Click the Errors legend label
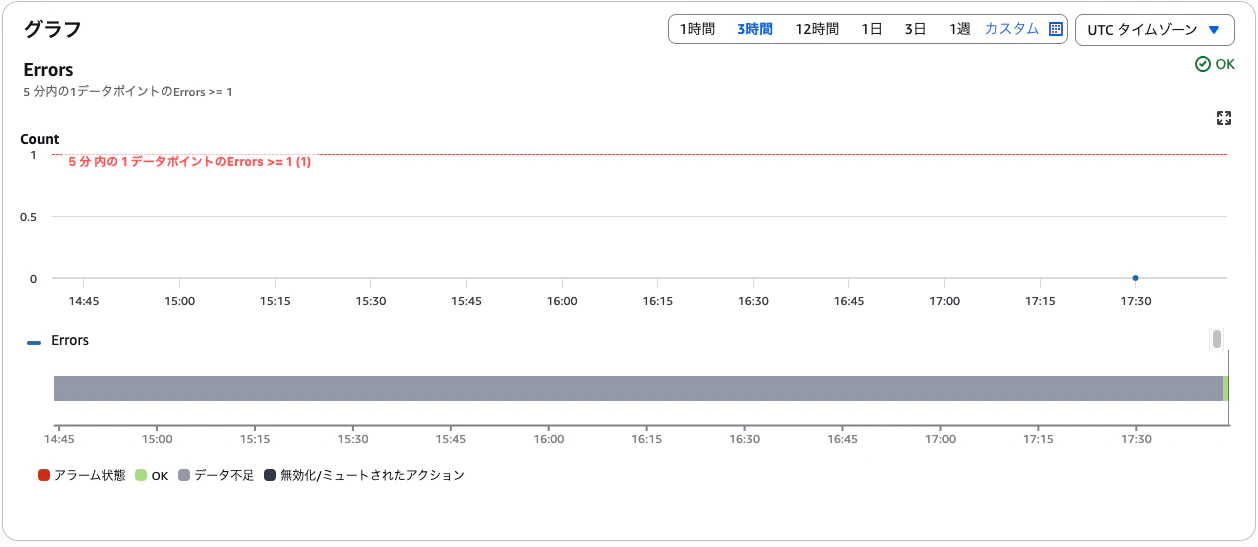Image resolution: width=1258 pixels, height=547 pixels. pos(70,340)
